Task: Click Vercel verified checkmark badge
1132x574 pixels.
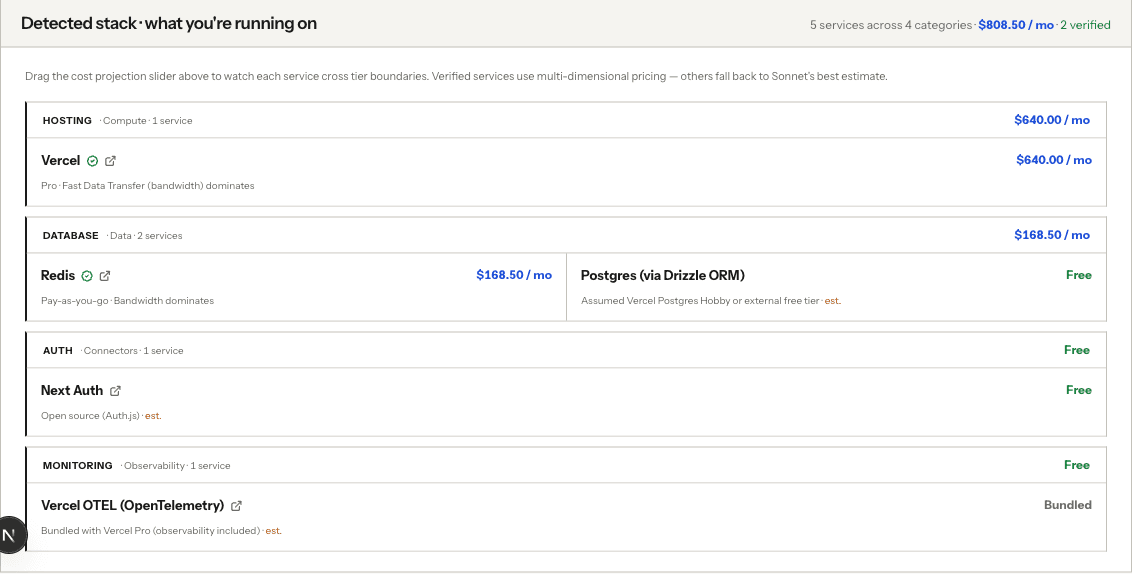Action: coord(92,161)
